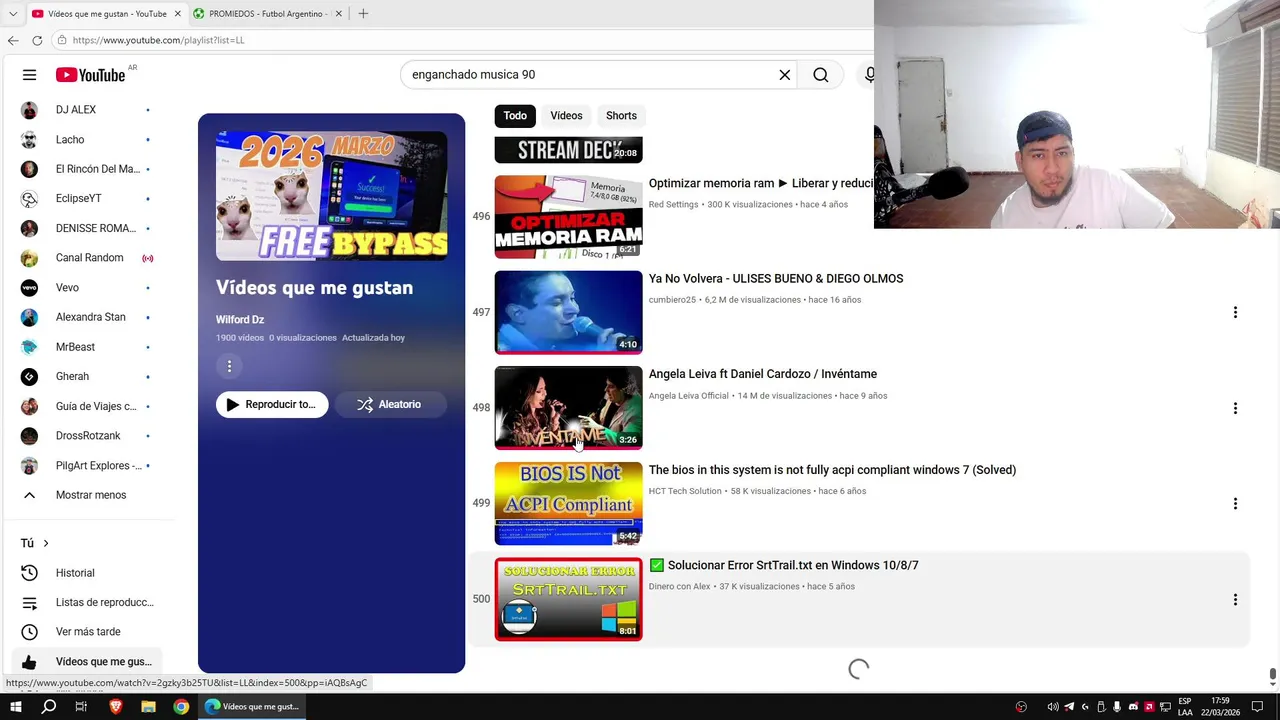Open the STREAM DECK video thumbnail

(568, 150)
